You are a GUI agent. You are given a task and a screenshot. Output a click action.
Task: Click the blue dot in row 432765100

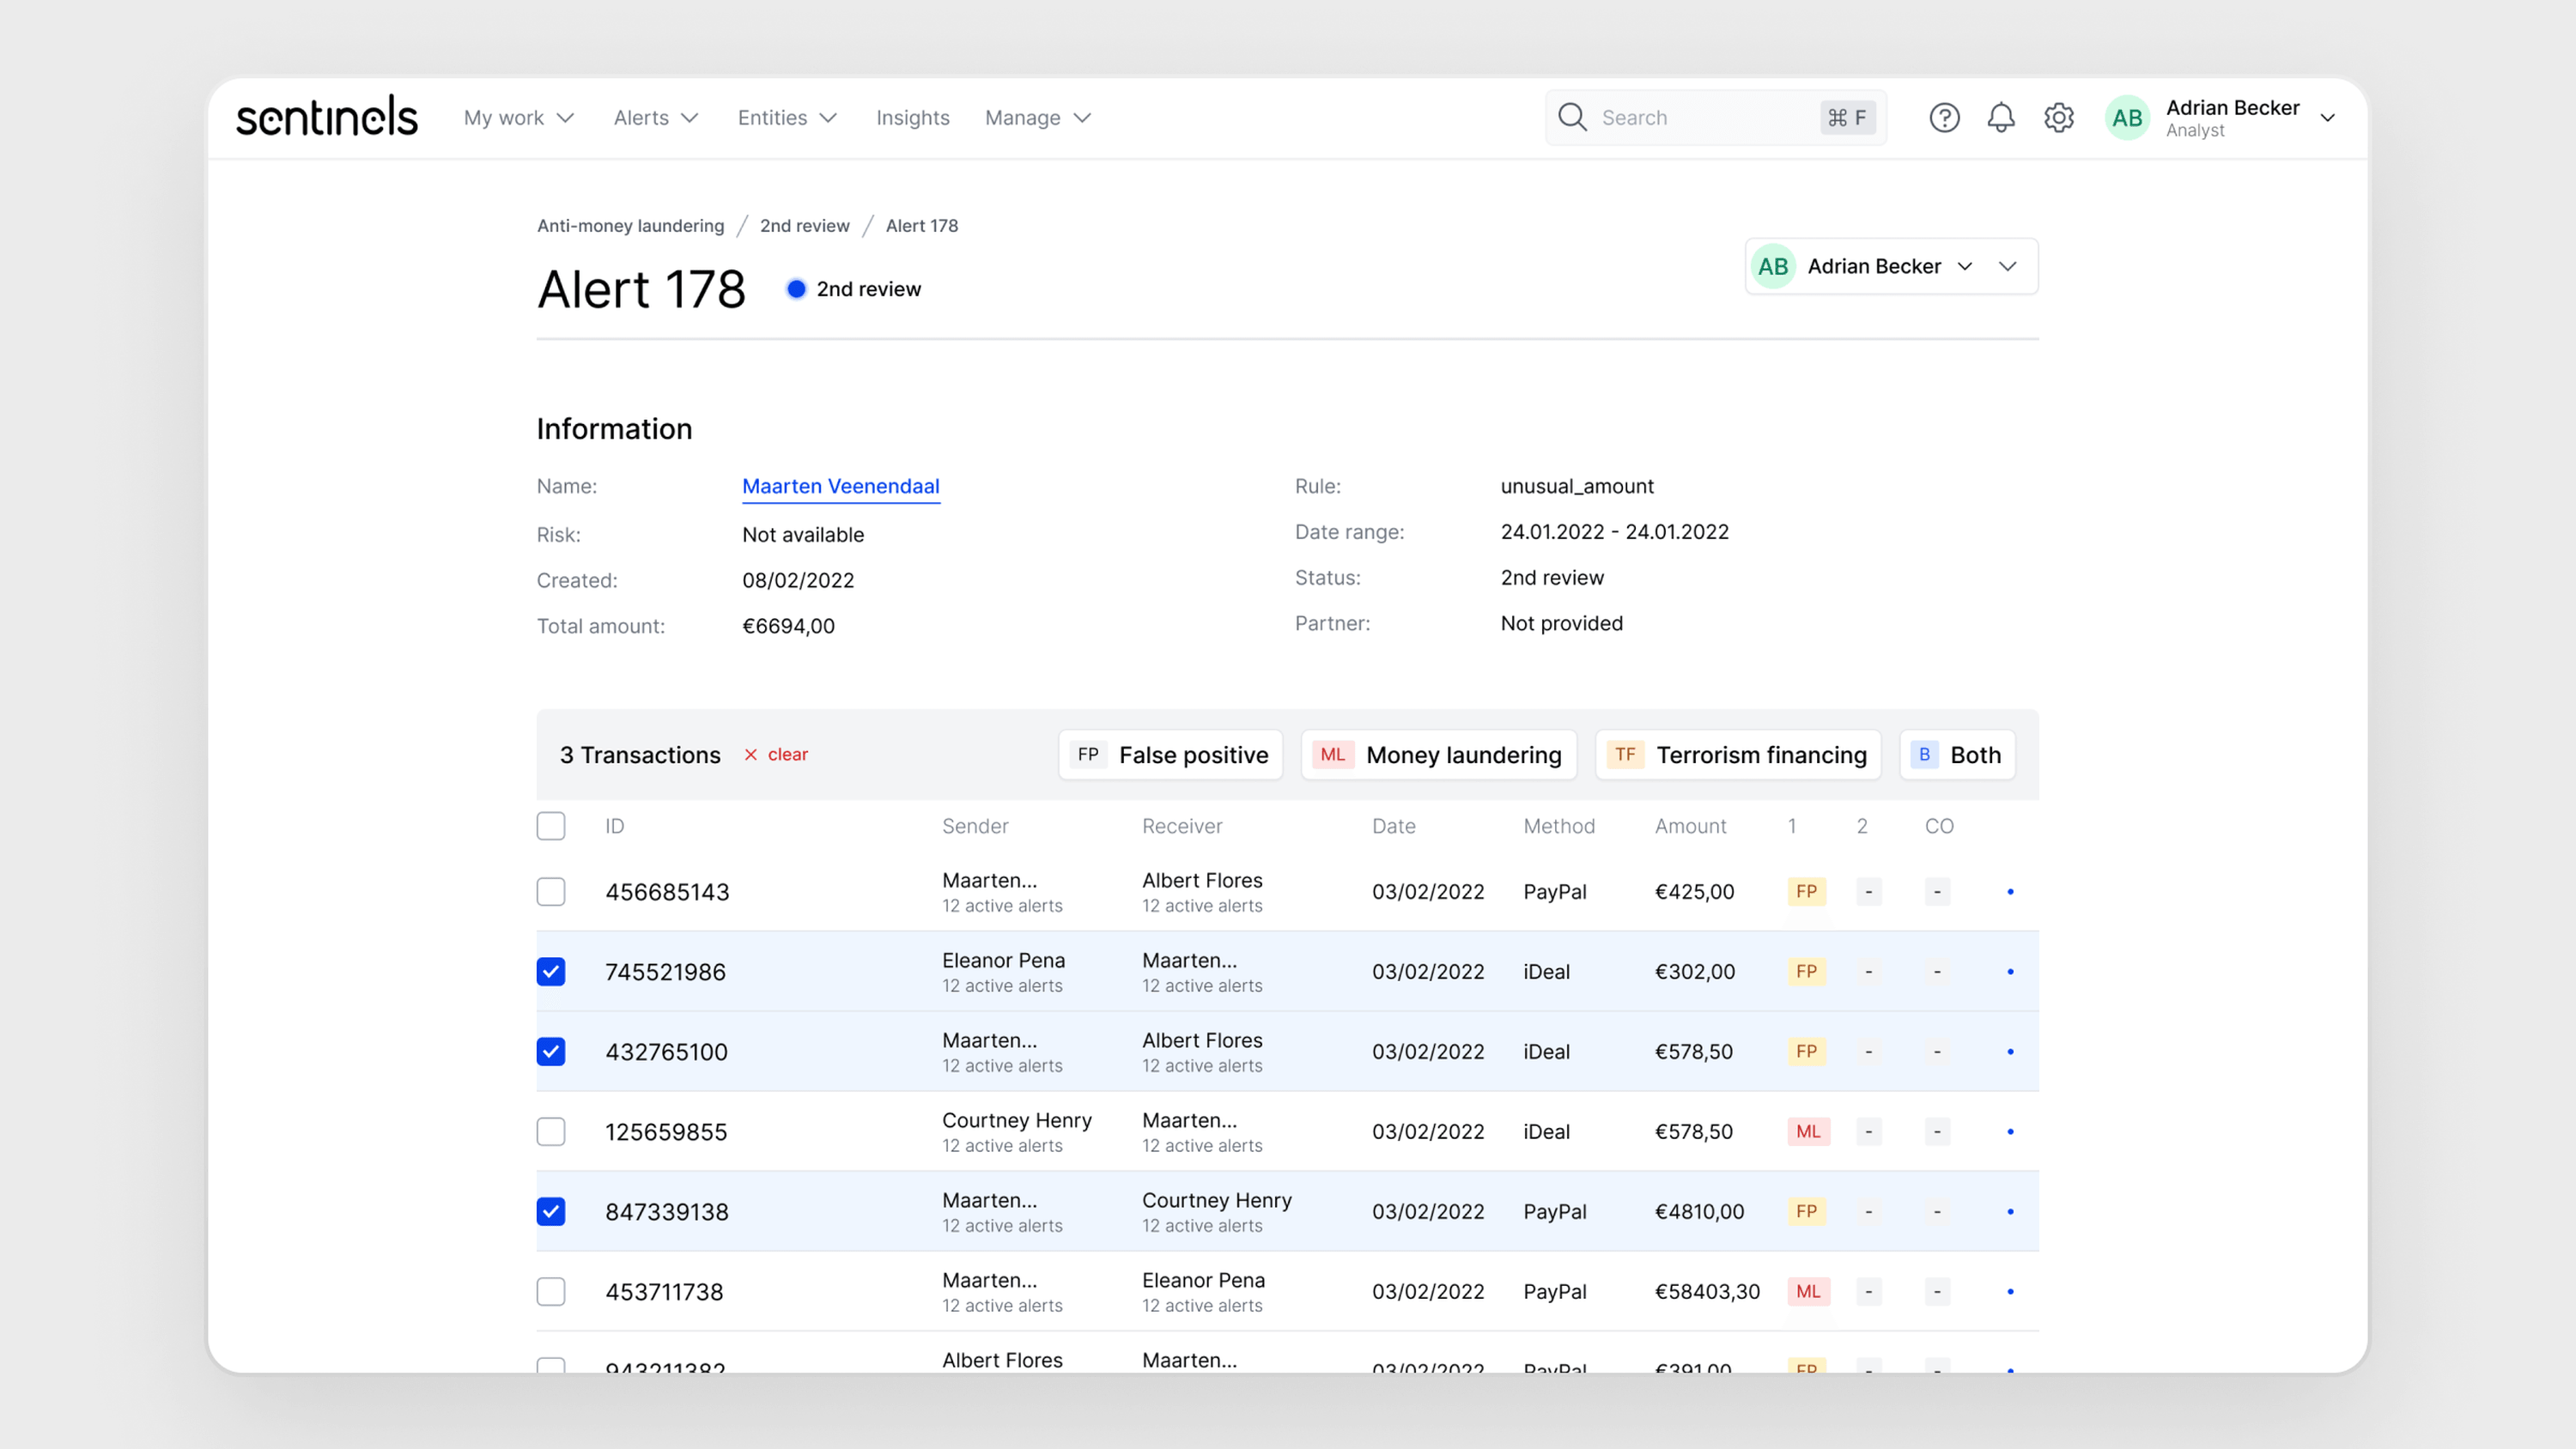2010,1051
